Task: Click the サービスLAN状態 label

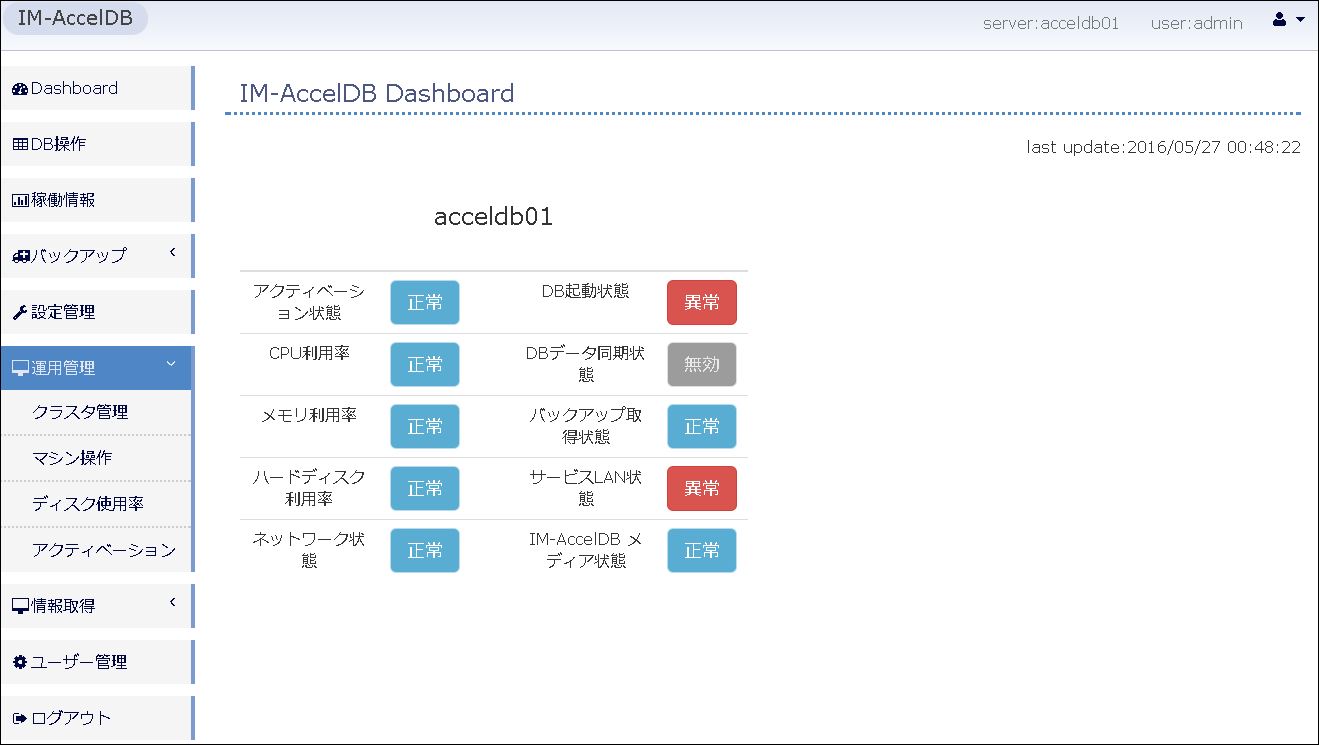Action: (x=586, y=488)
